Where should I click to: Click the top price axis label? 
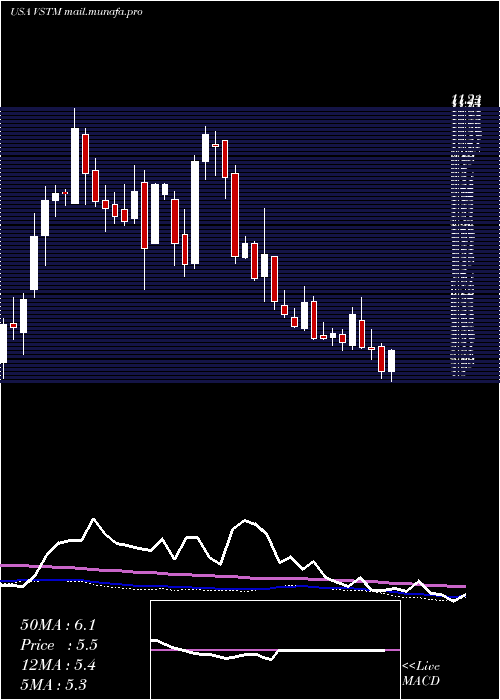point(466,100)
